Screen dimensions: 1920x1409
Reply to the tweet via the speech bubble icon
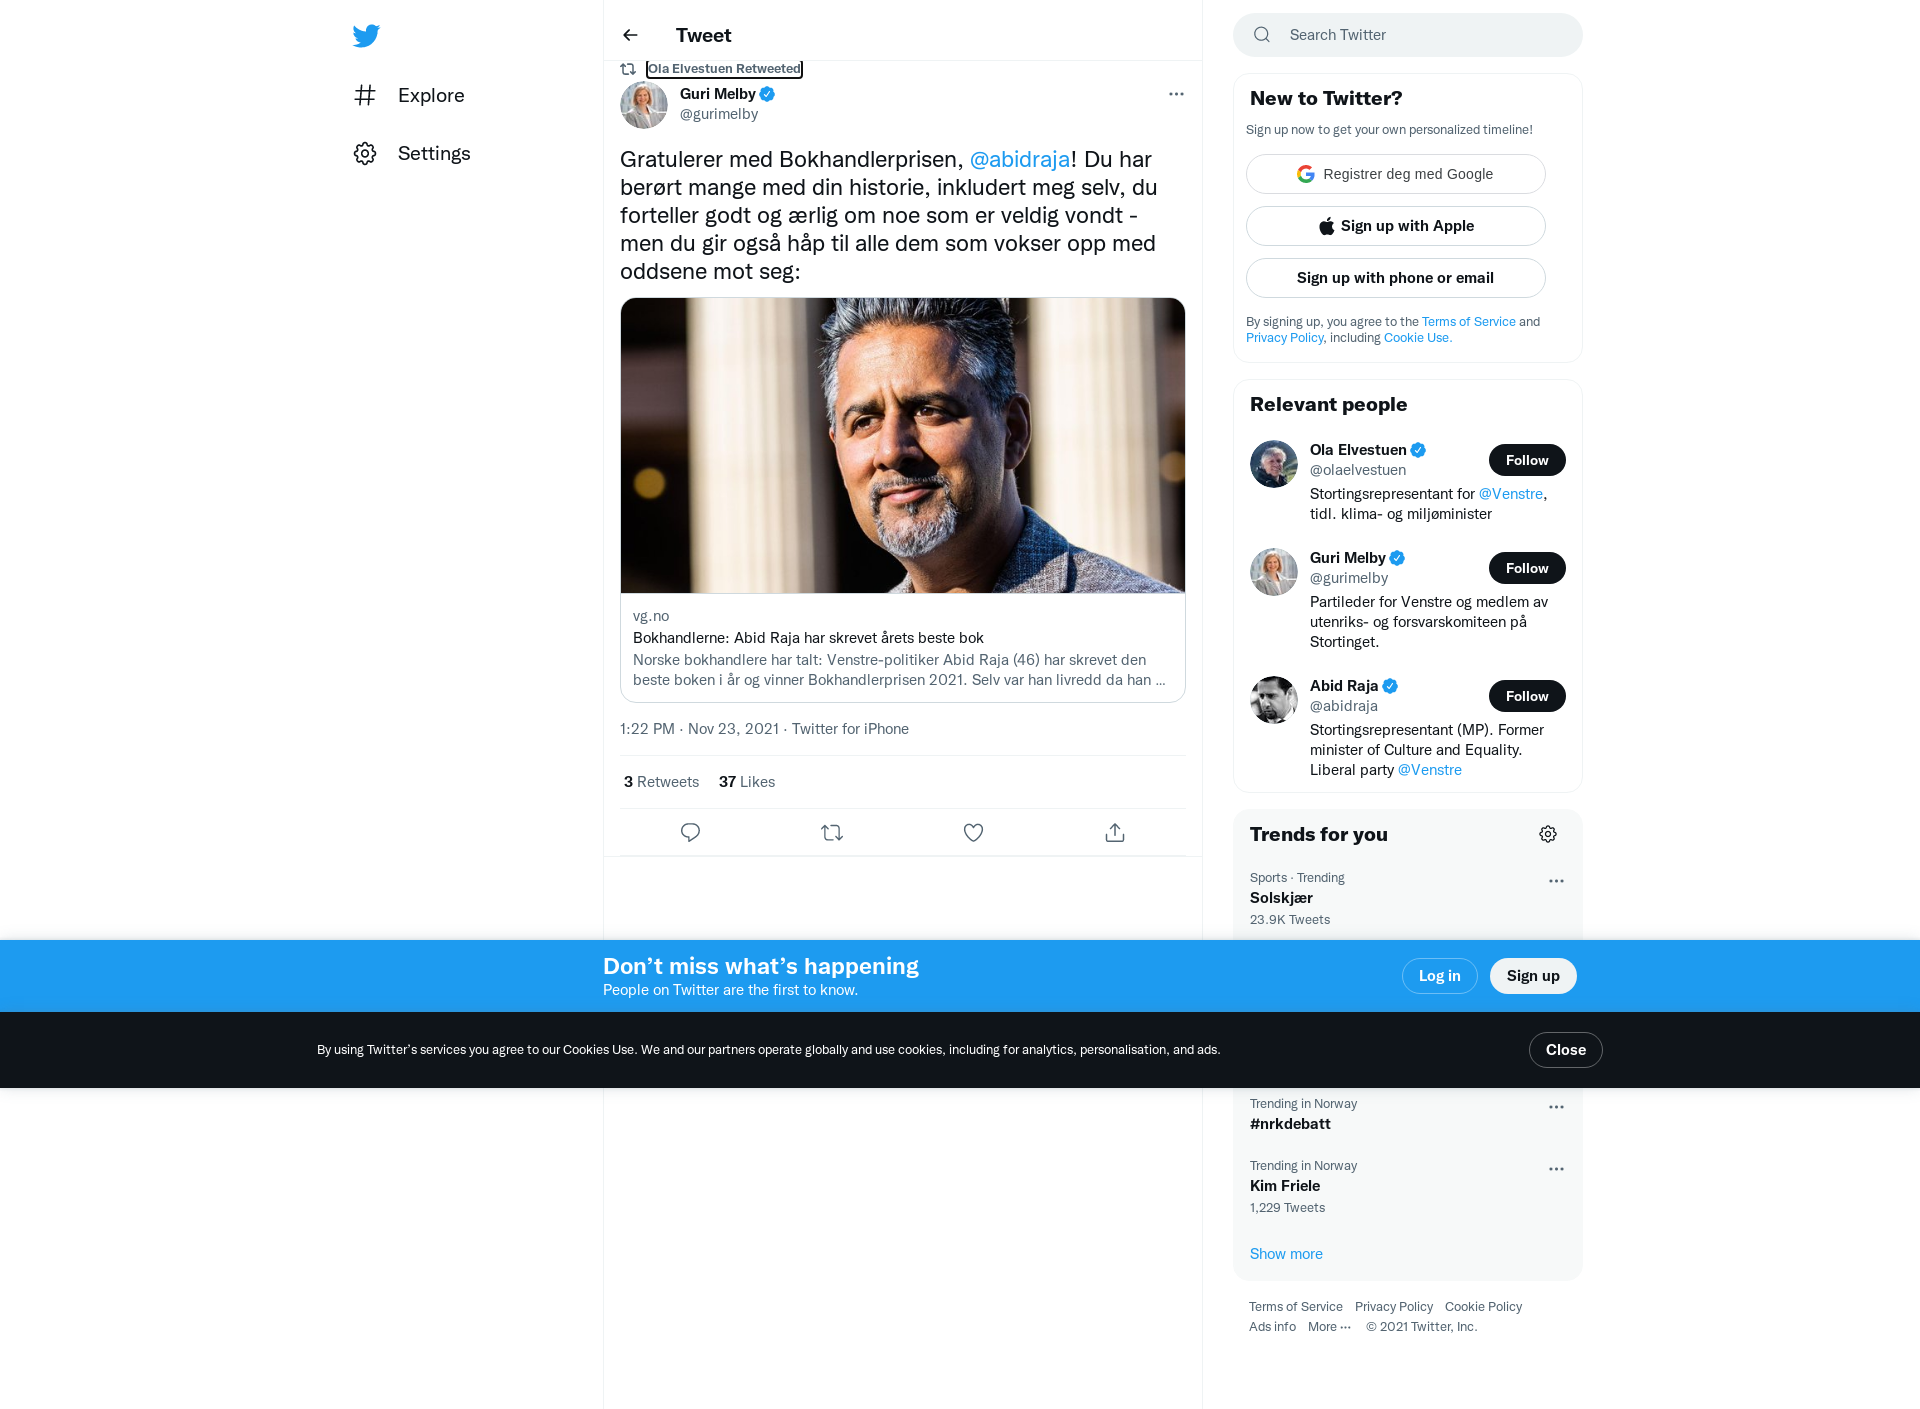click(x=690, y=832)
